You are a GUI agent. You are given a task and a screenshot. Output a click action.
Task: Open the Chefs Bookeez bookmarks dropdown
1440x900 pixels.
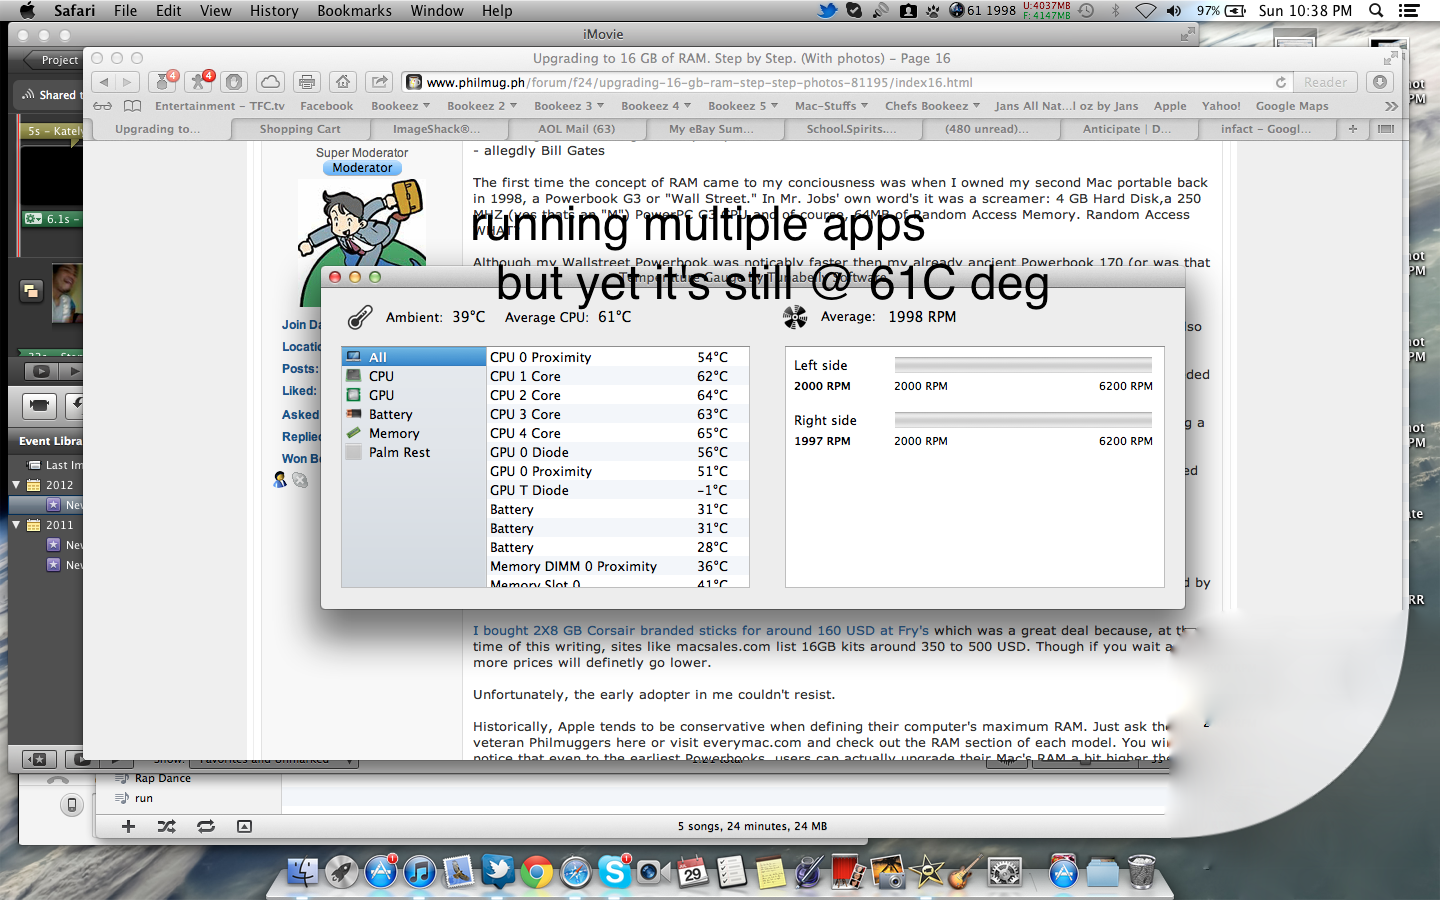[x=932, y=106]
